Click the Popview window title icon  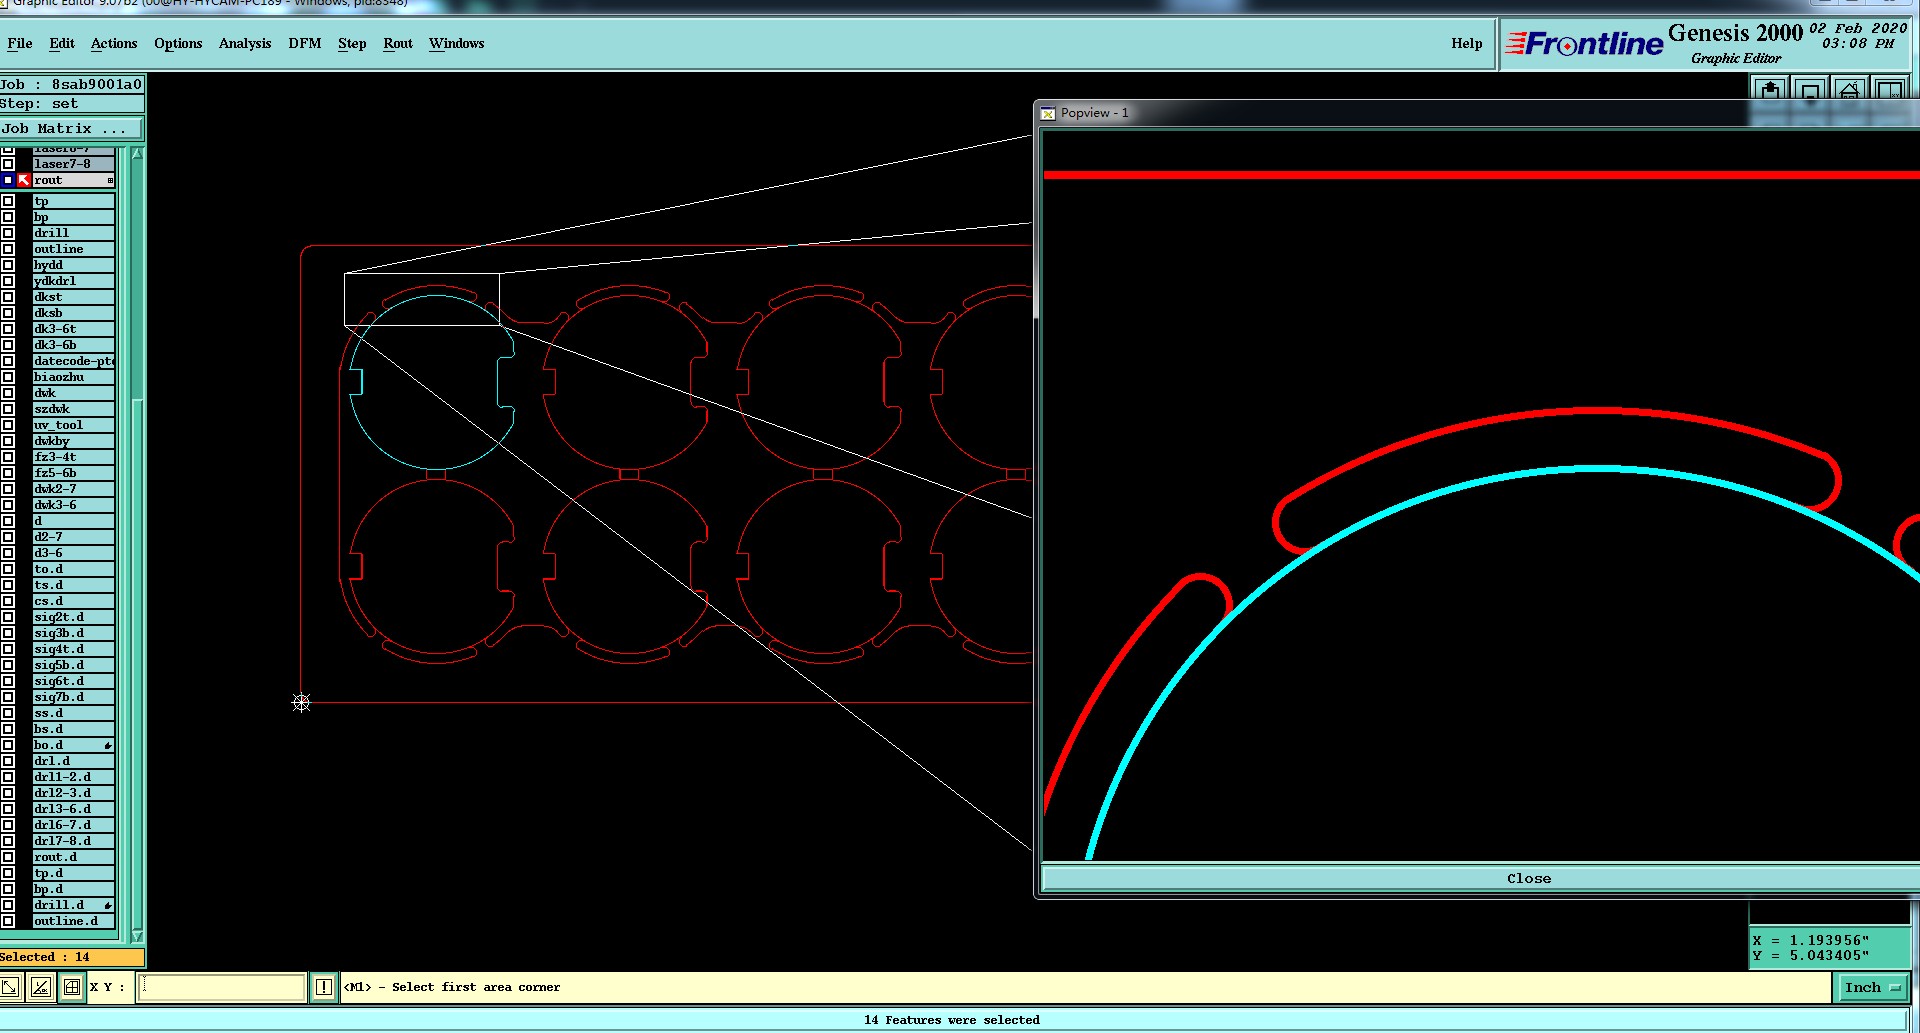click(1048, 113)
